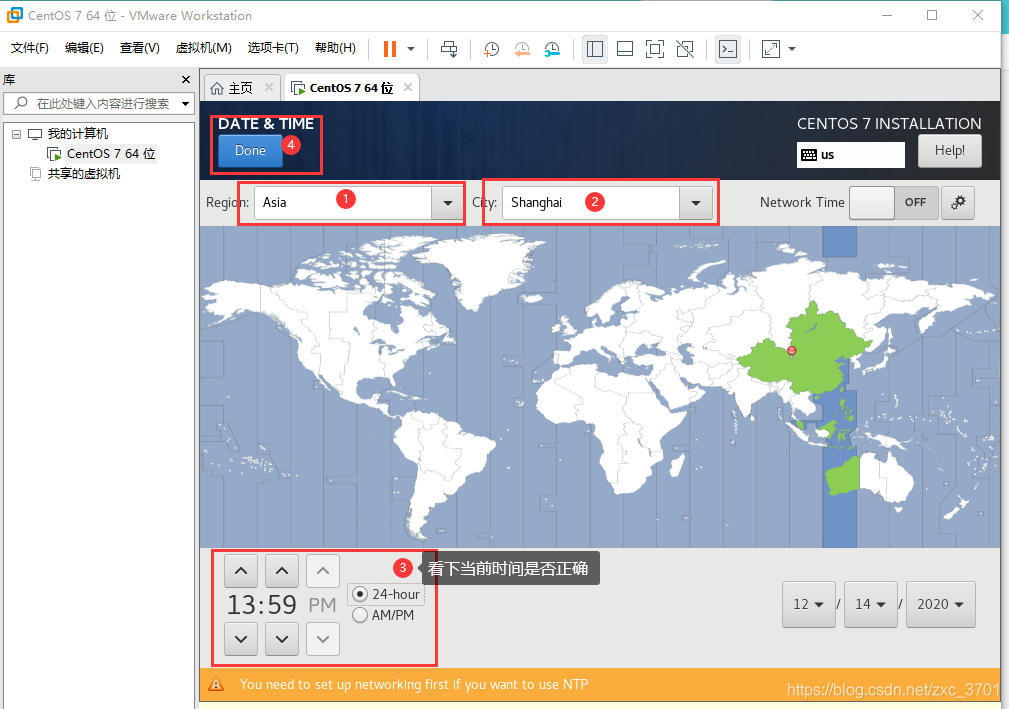Increase the hour with the up arrow
1009x709 pixels.
coord(241,571)
